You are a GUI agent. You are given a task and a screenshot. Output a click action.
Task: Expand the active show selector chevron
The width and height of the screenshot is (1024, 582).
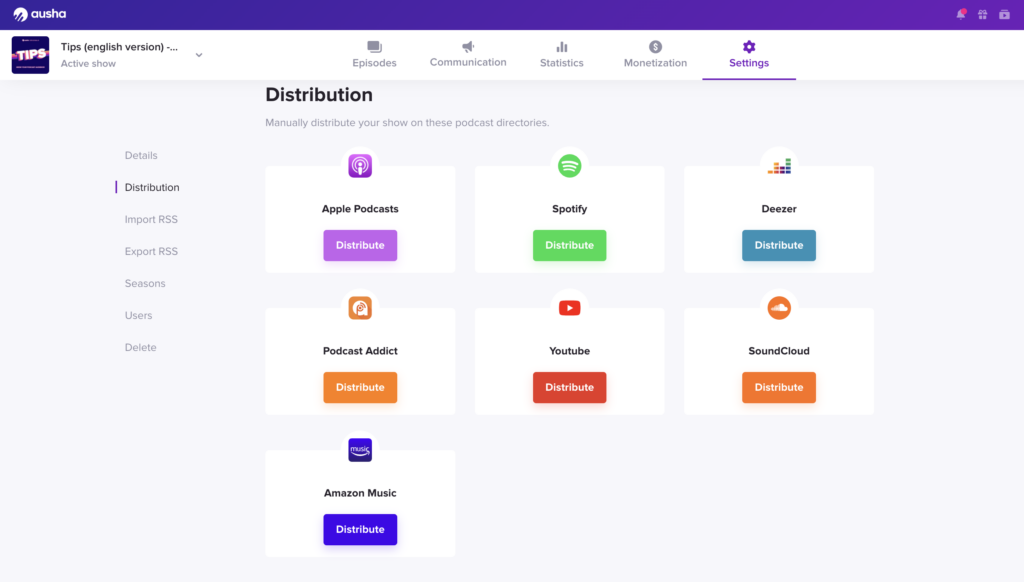pyautogui.click(x=199, y=55)
